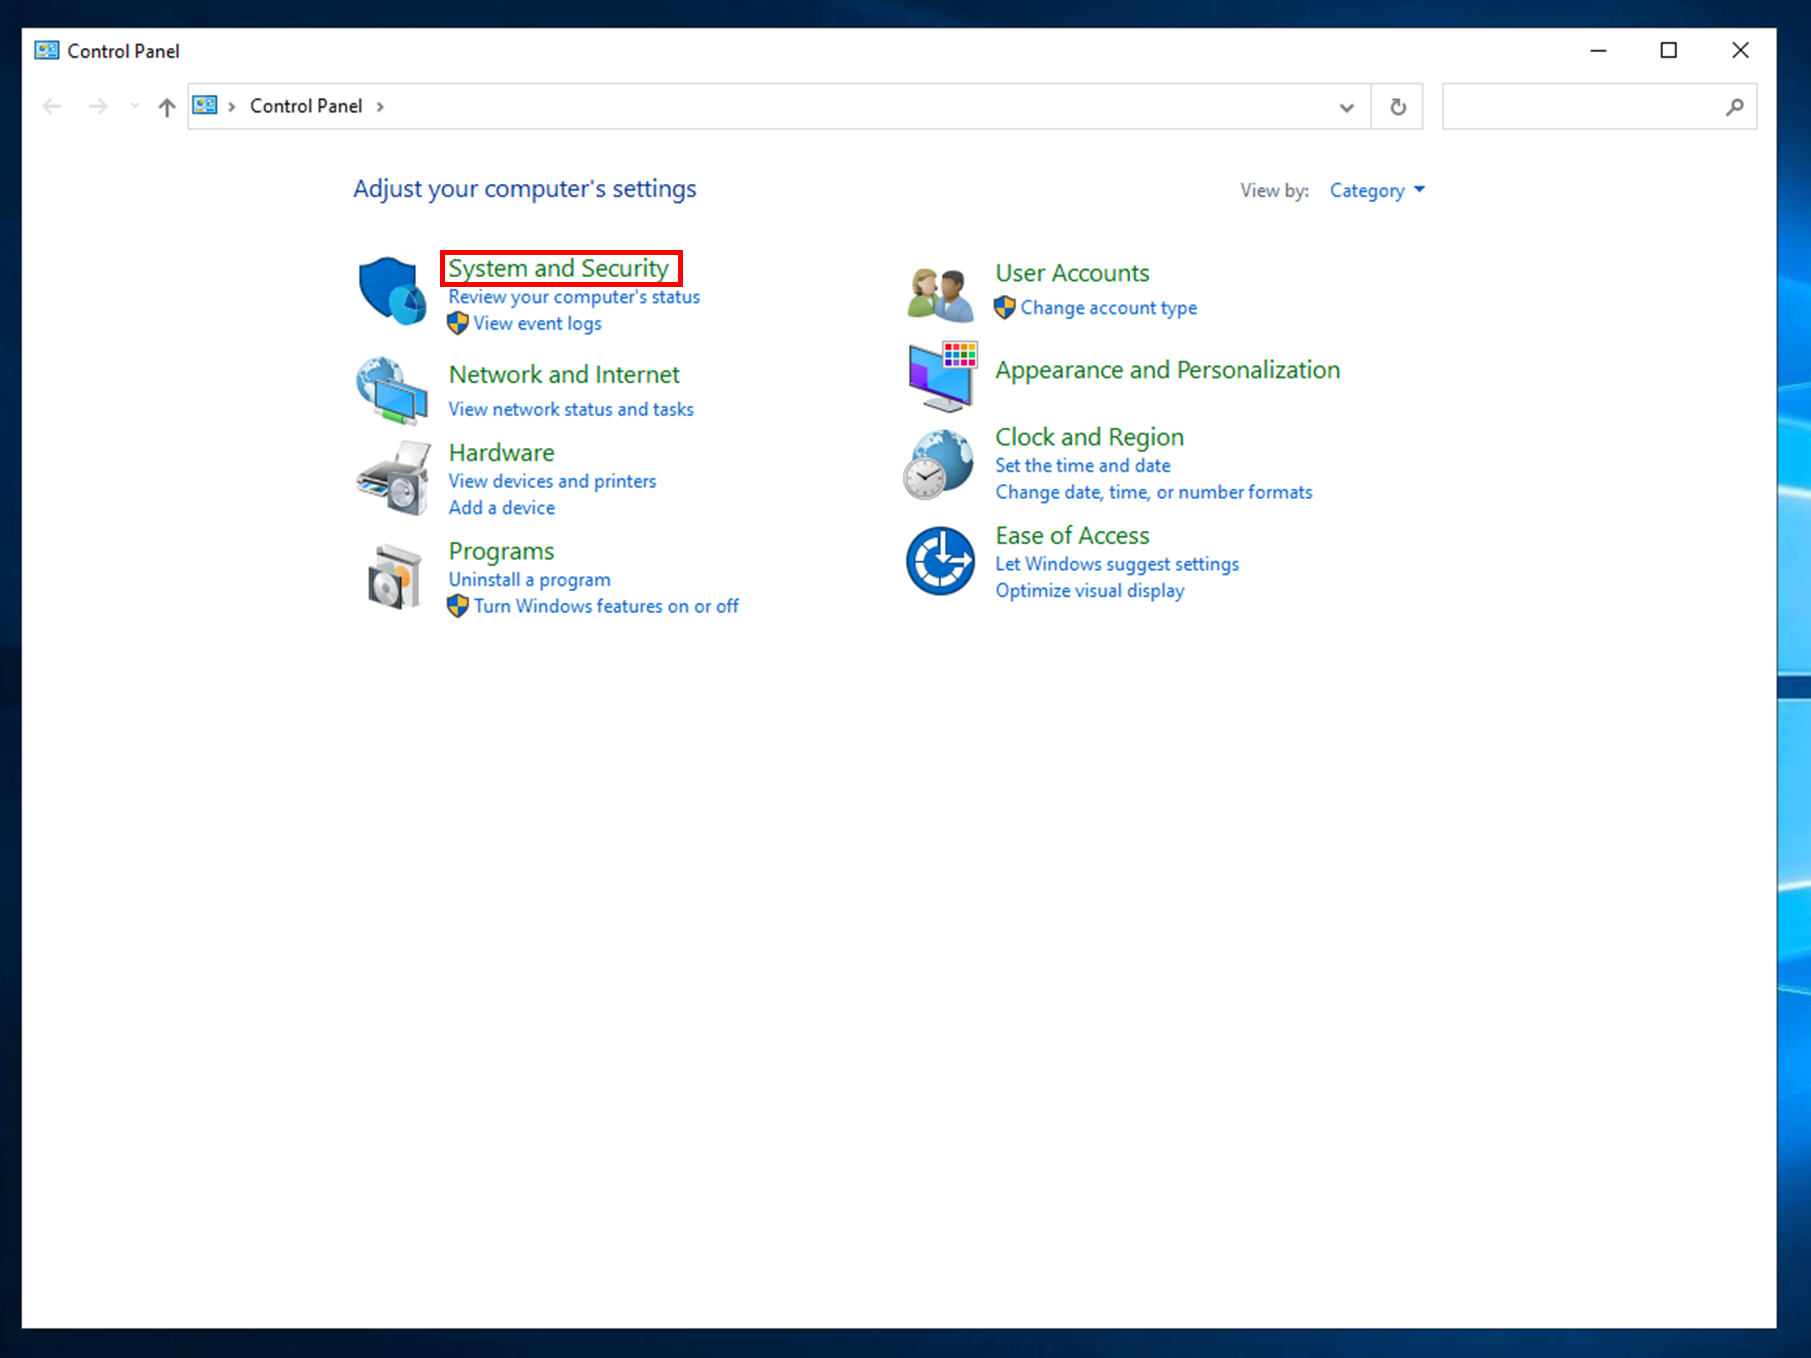
Task: Open the View by Category dropdown
Action: [x=1377, y=190]
